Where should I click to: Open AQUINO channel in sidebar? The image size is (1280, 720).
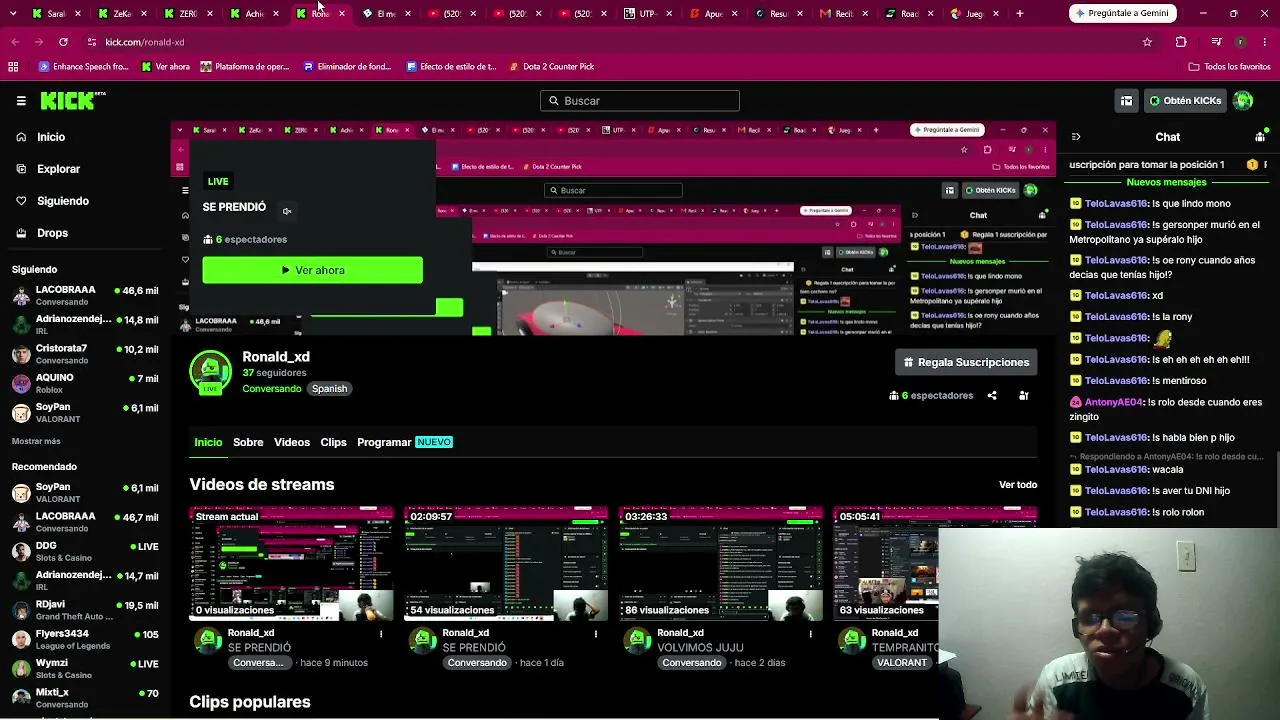click(85, 384)
